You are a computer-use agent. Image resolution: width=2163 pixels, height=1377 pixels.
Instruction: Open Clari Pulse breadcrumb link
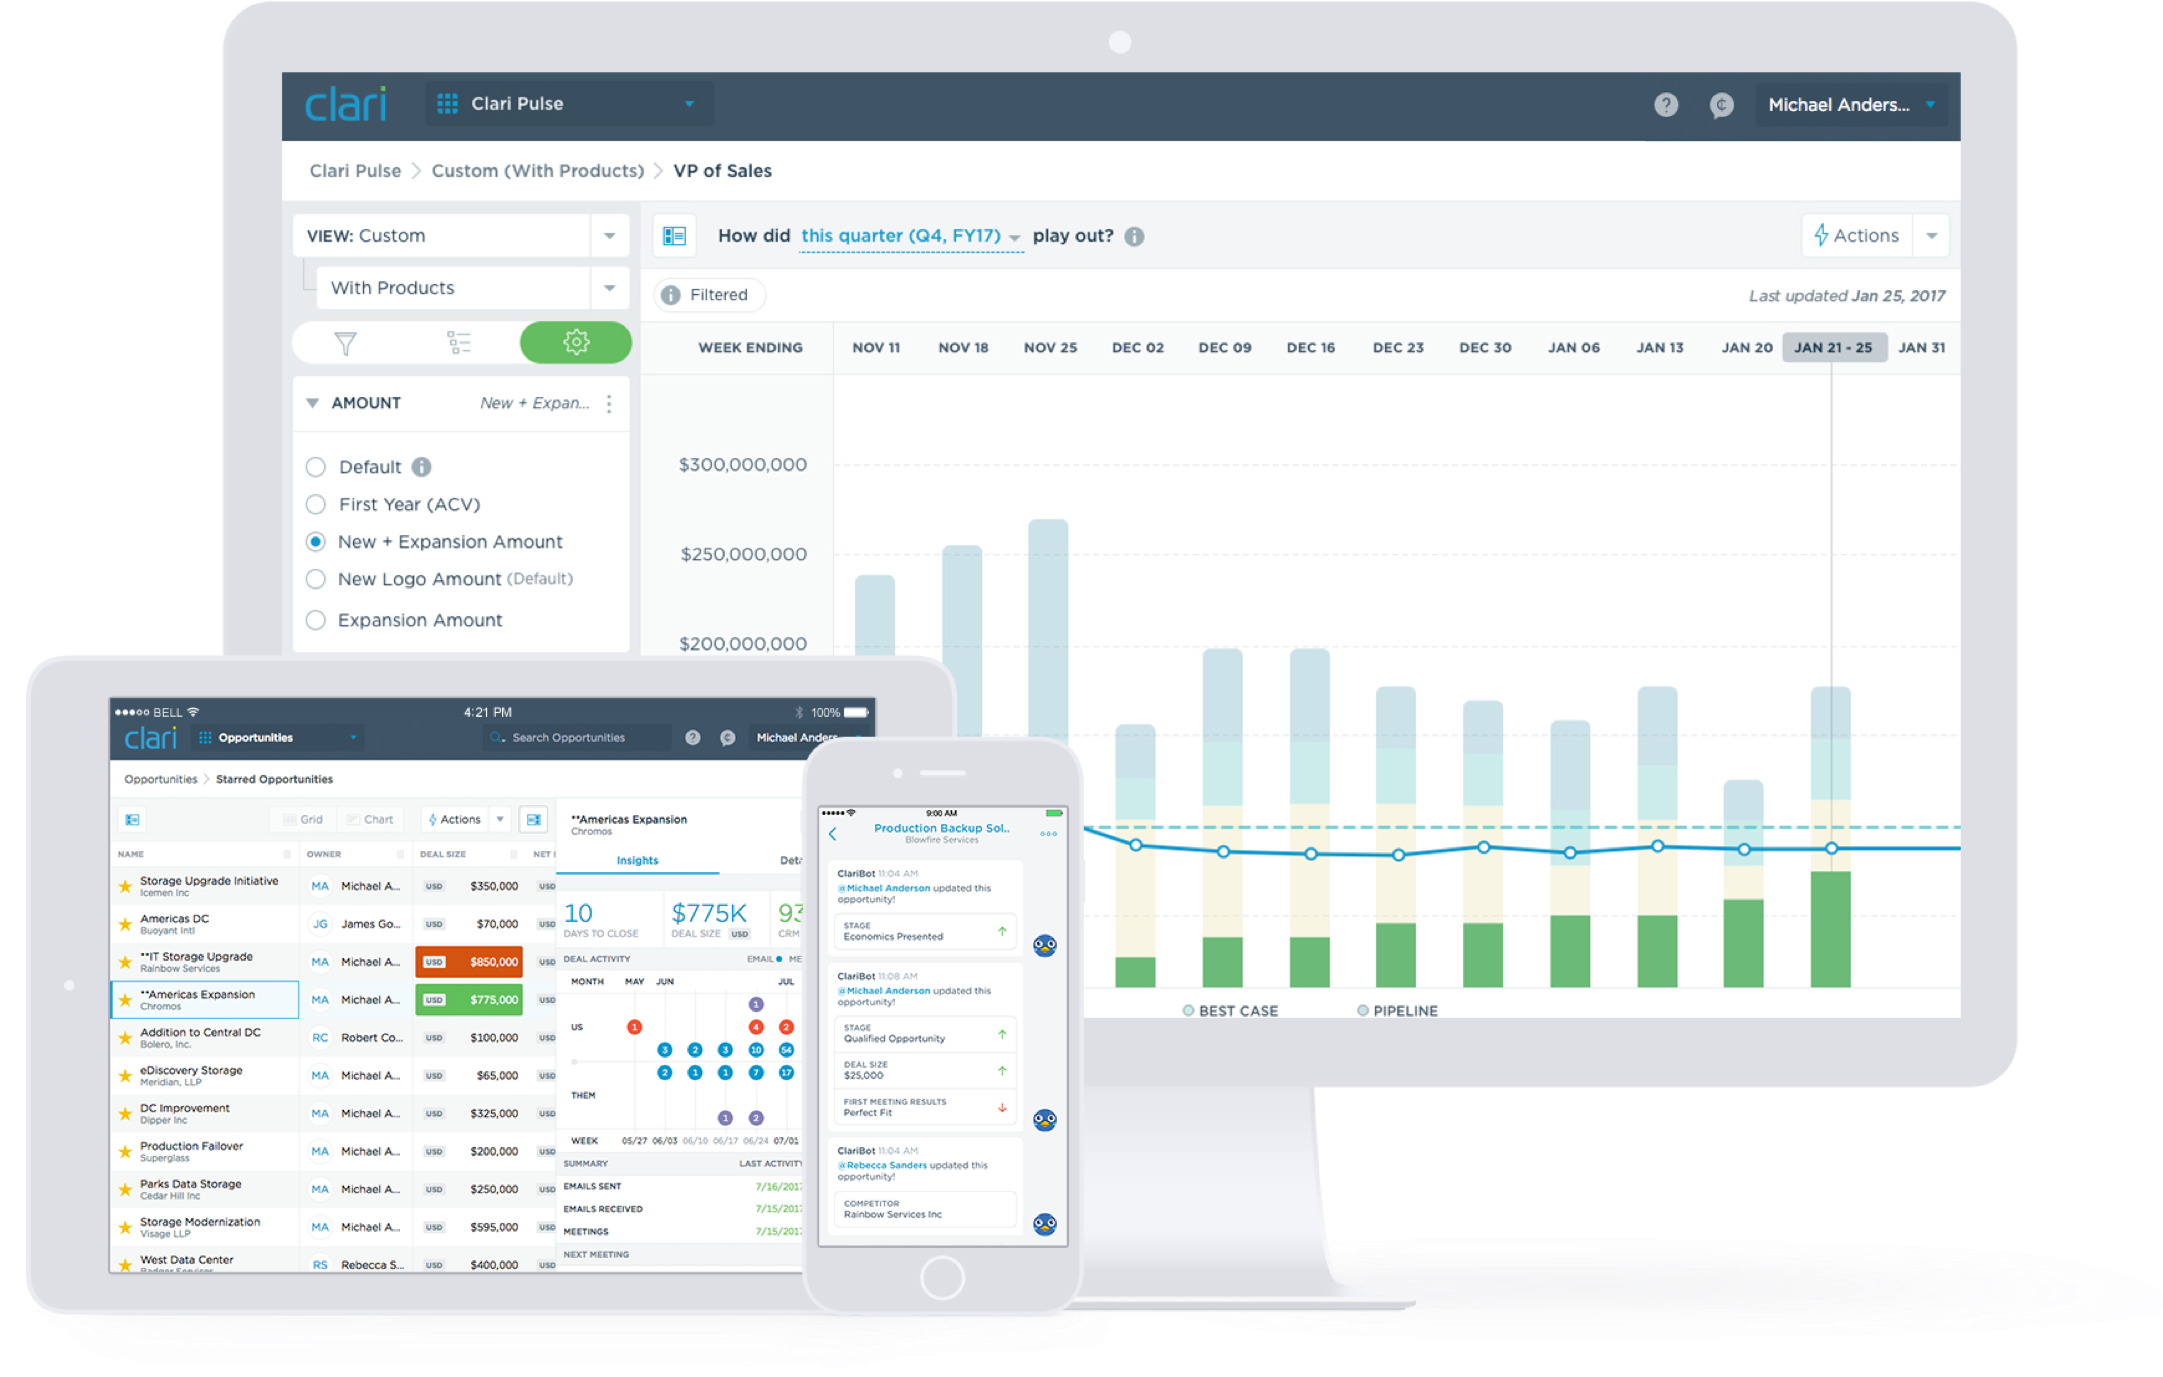[355, 171]
